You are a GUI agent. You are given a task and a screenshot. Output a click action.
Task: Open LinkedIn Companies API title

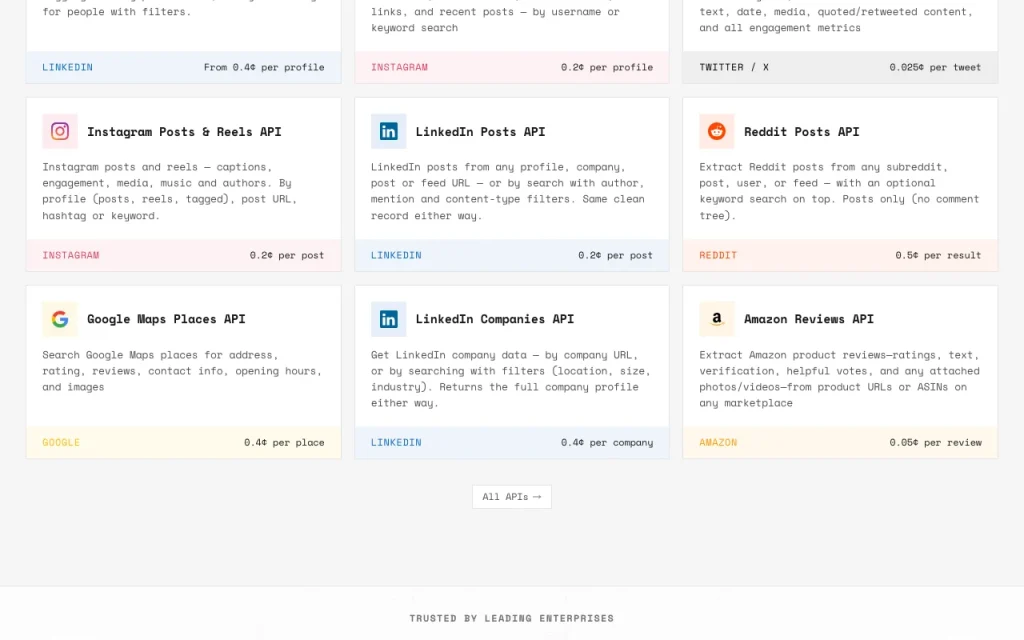pyautogui.click(x=494, y=319)
